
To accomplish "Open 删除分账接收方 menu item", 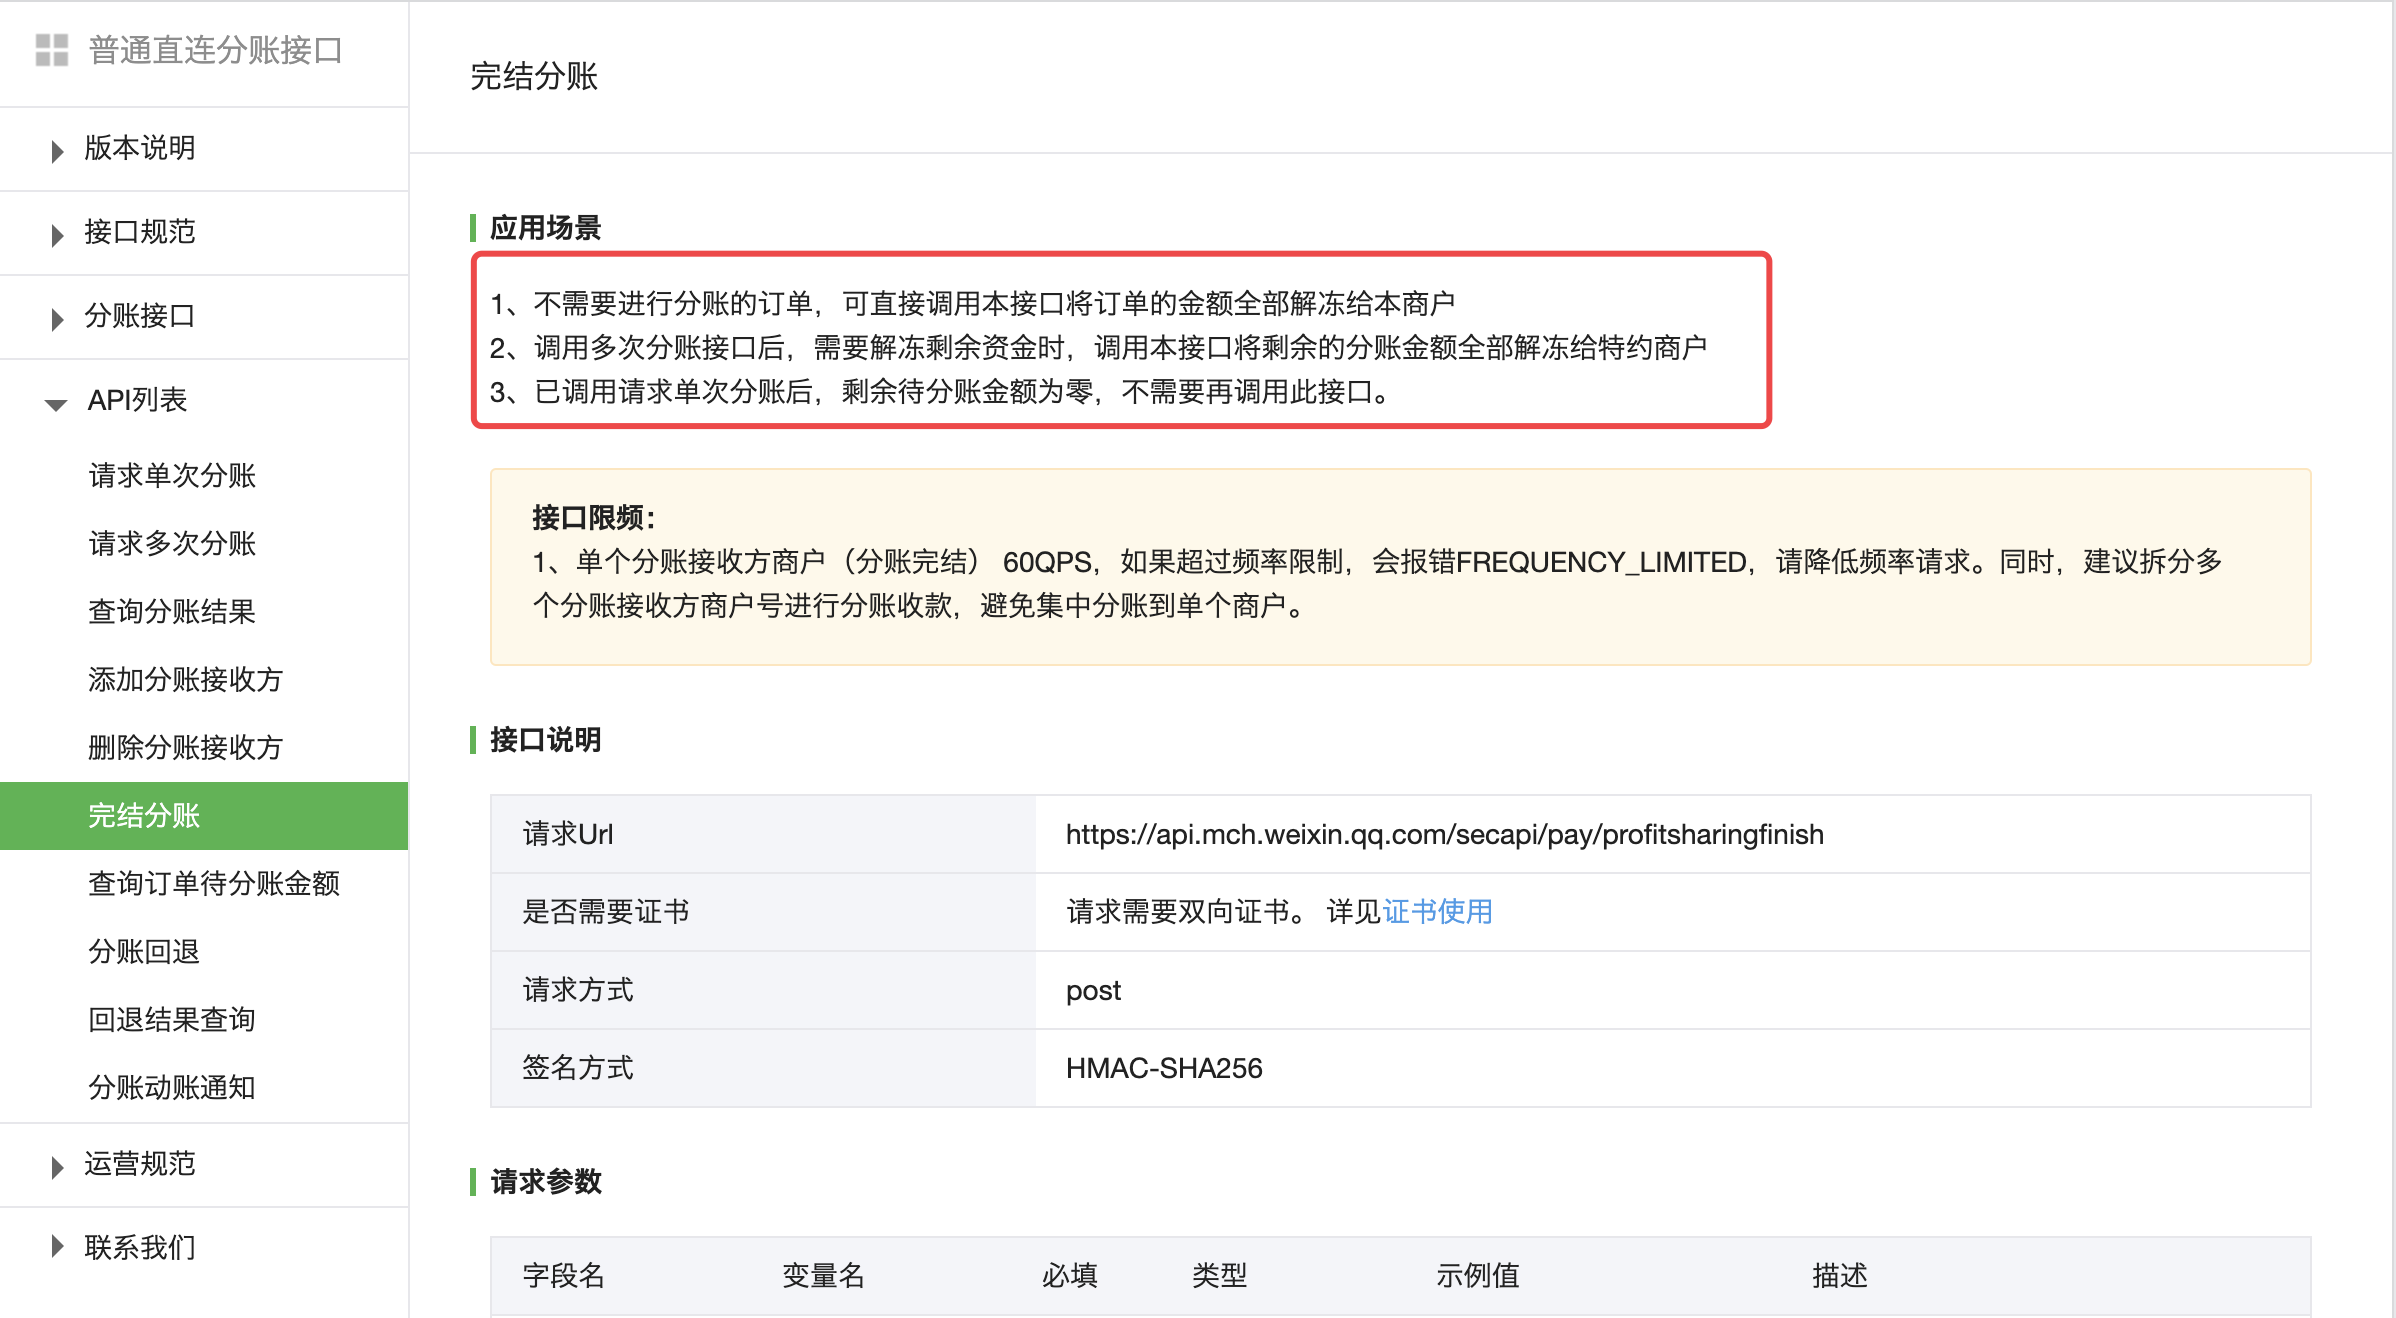I will coord(185,748).
